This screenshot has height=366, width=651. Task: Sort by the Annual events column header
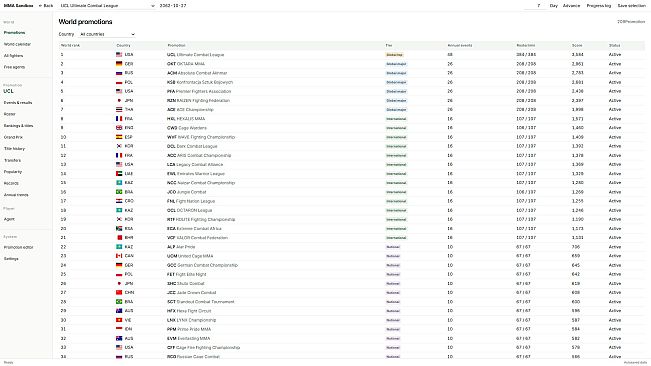(x=460, y=45)
